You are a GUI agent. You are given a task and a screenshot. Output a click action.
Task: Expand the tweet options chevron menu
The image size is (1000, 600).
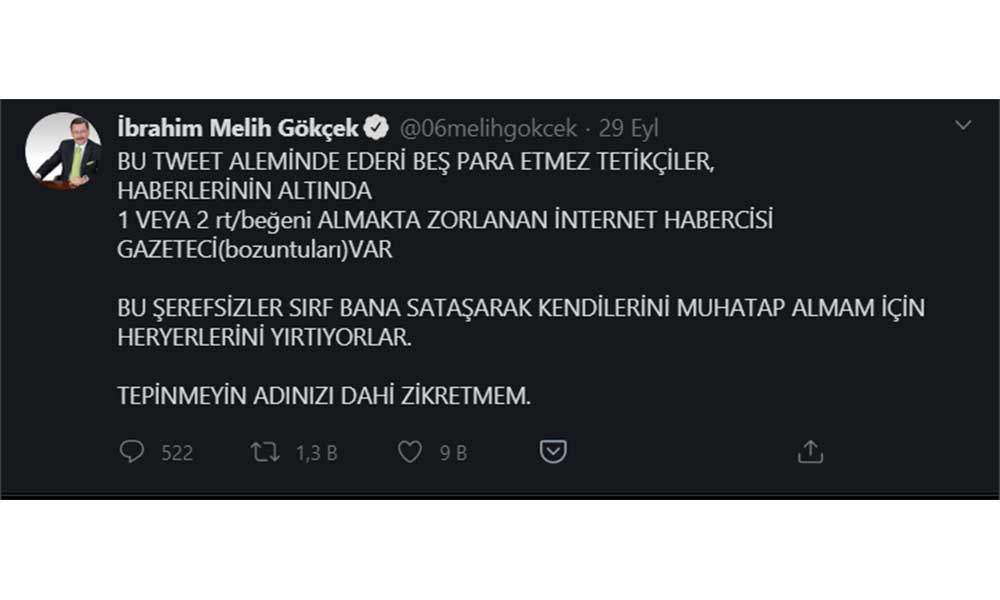pyautogui.click(x=963, y=125)
